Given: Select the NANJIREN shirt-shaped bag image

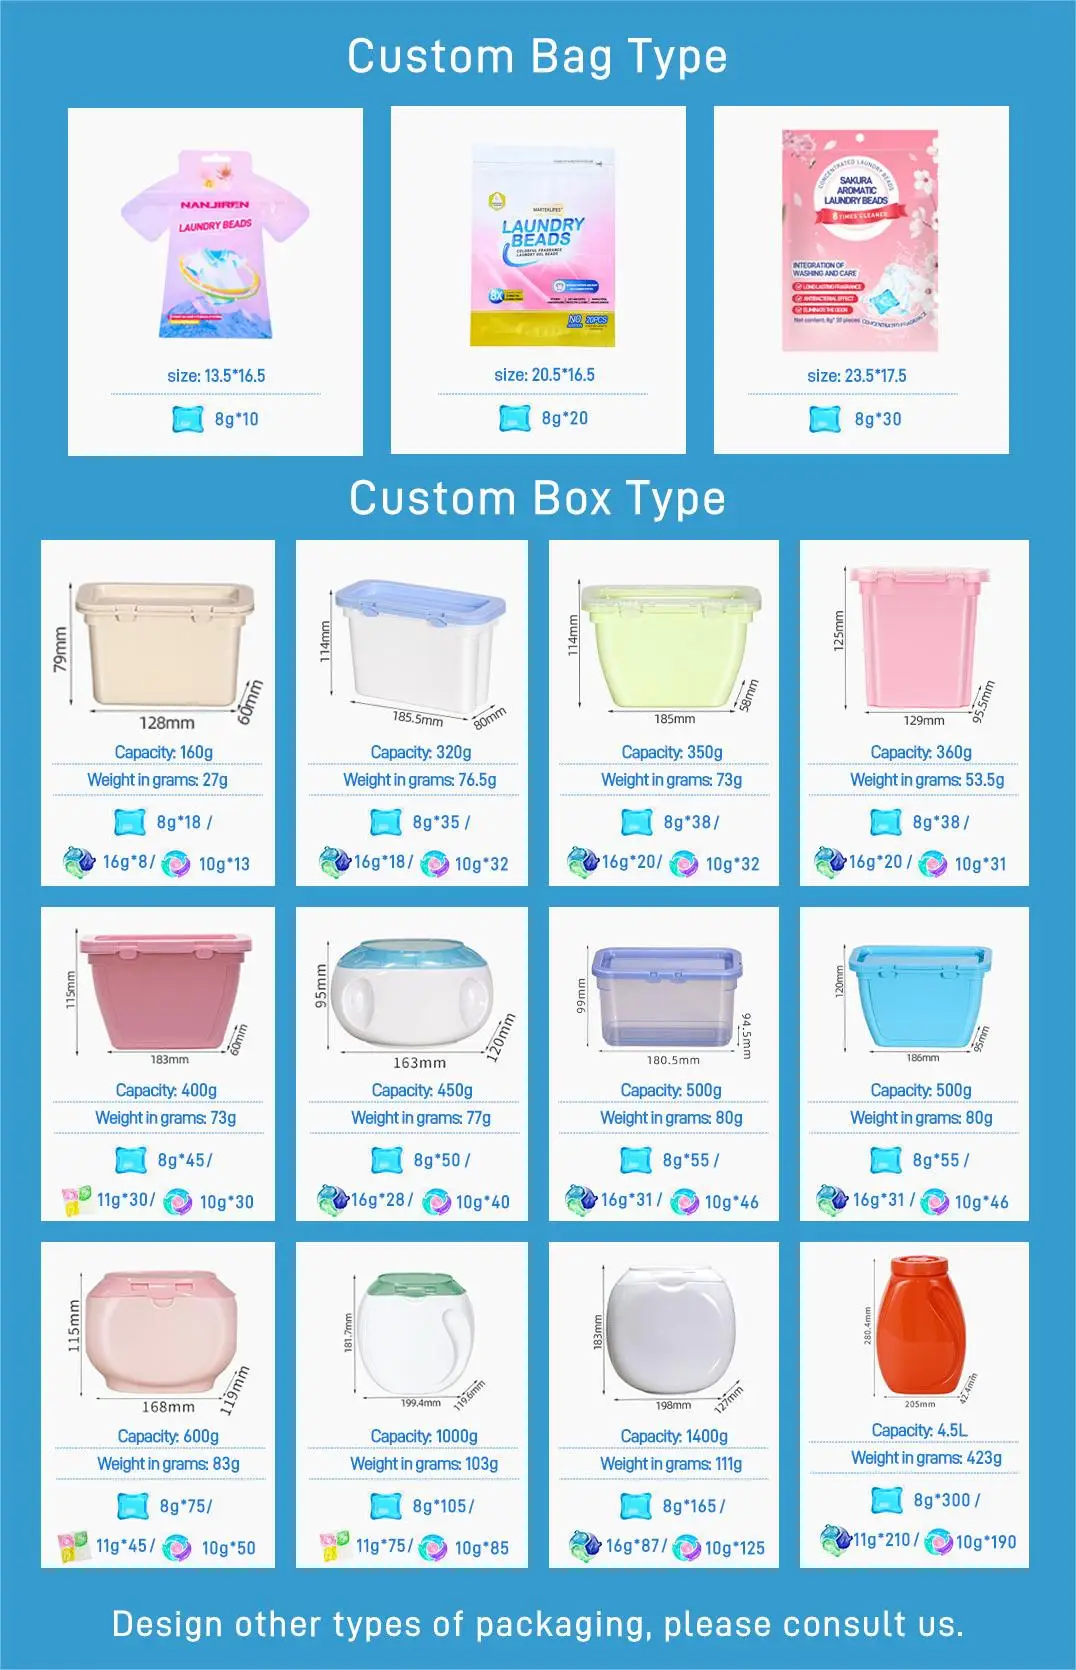Looking at the screenshot, I should (215, 245).
